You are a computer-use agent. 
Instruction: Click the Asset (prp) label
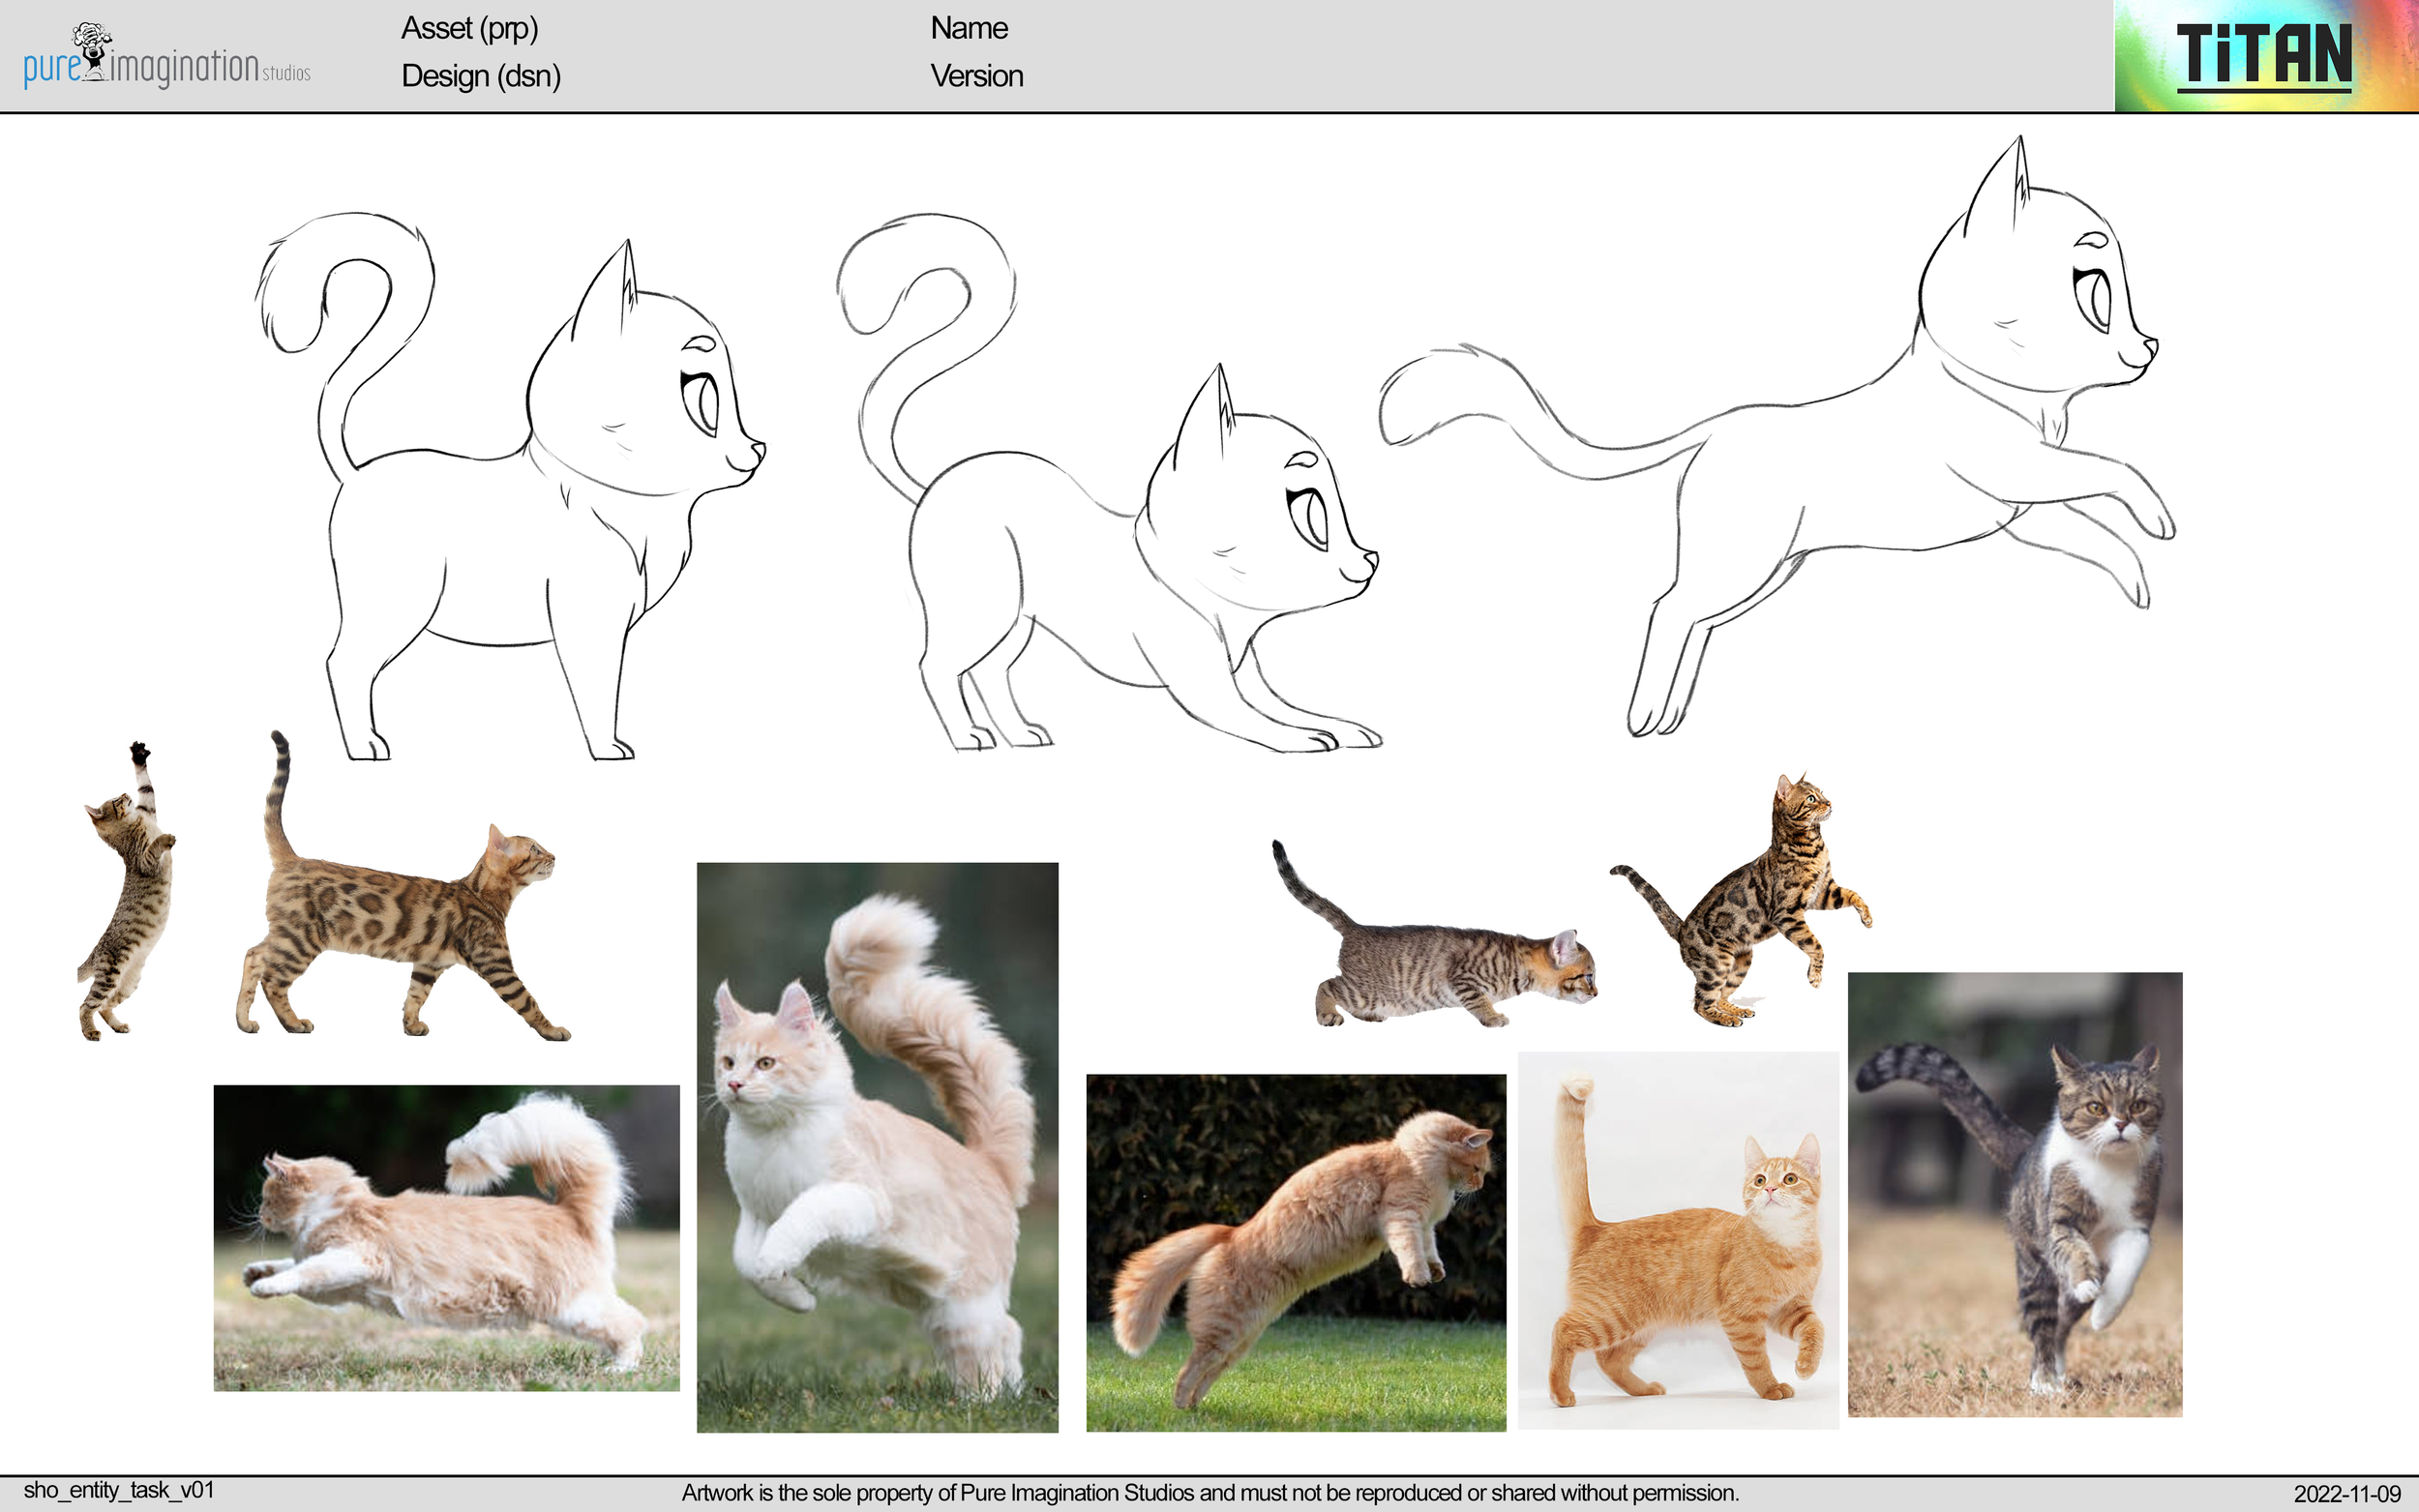point(469,28)
